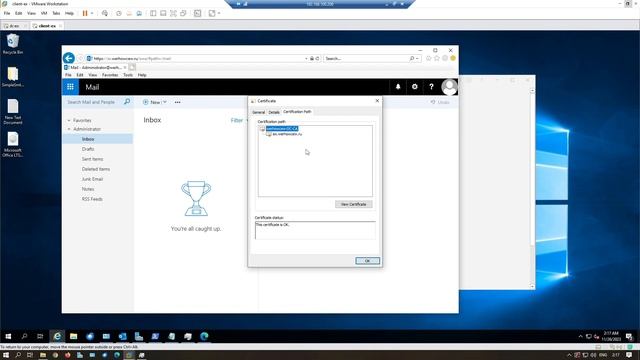Open Internet Explorer Favorites menu

pos(110,75)
